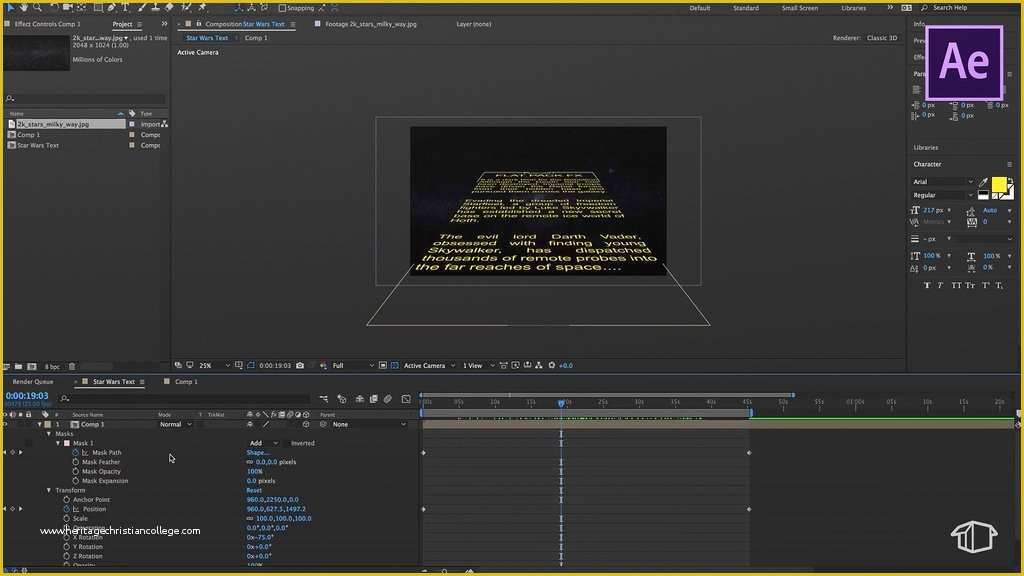This screenshot has width=1024, height=576.
Task: Toggle Anchor Point stopwatch
Action: pyautogui.click(x=67, y=500)
